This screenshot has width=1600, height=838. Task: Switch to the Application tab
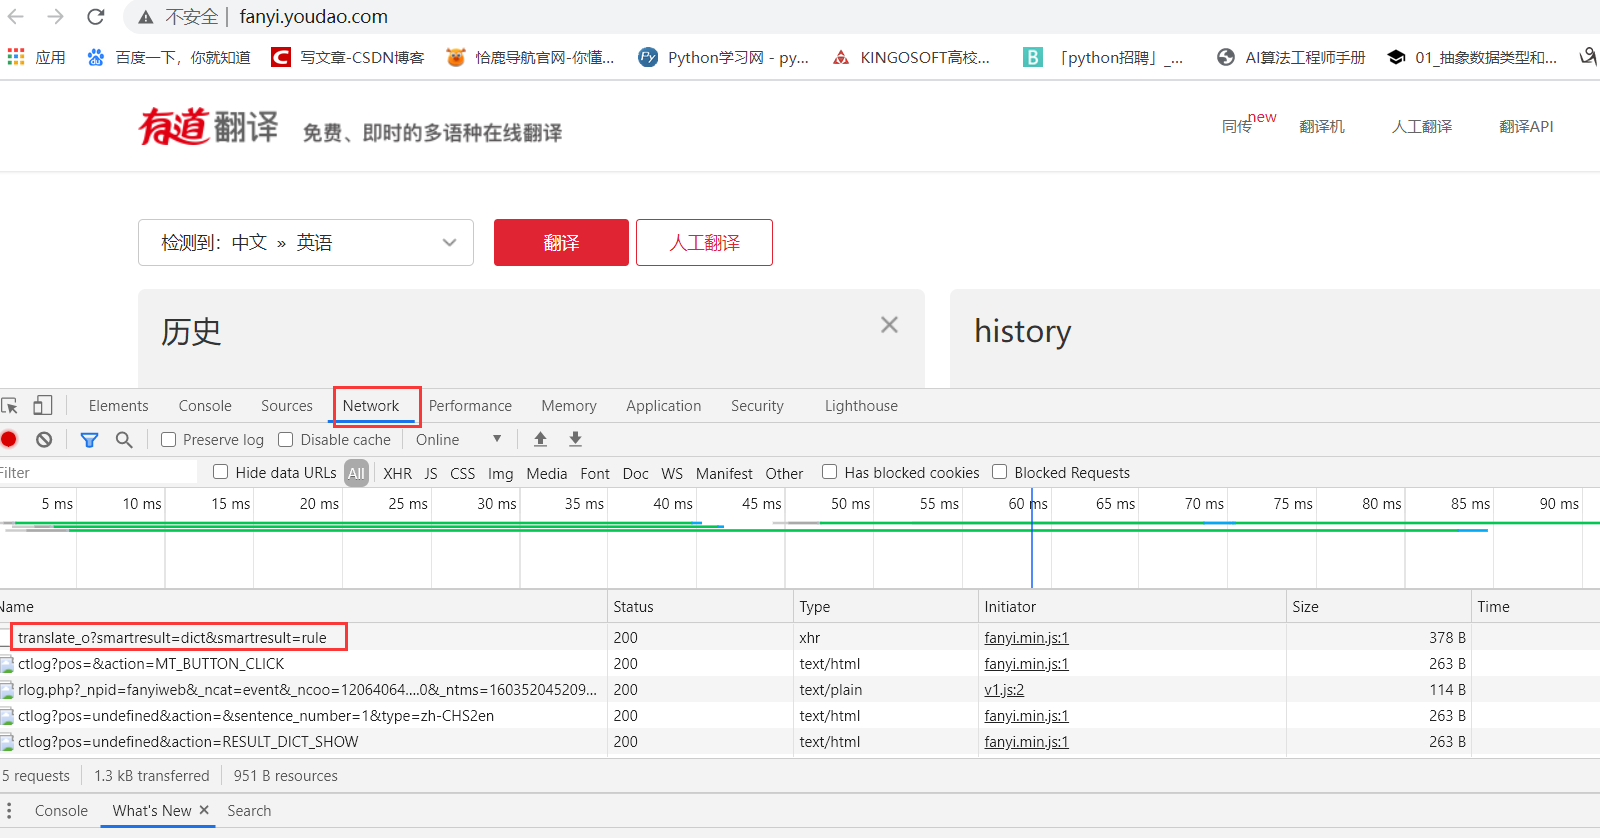(x=664, y=405)
